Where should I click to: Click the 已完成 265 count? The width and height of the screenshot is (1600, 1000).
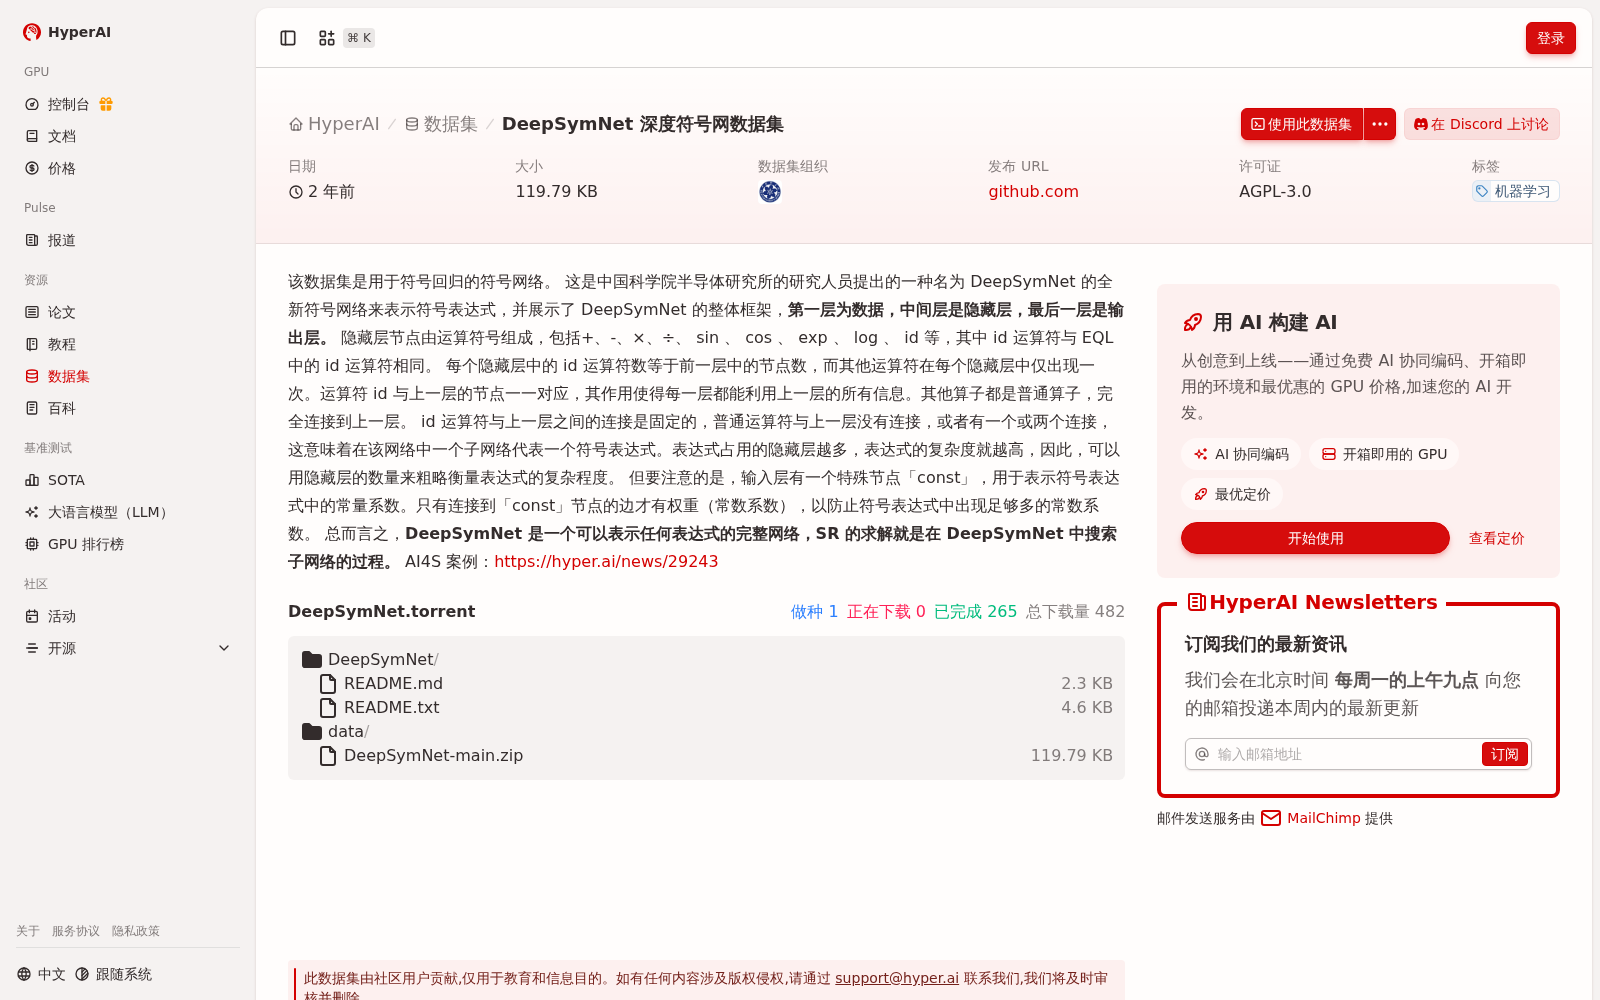point(975,611)
